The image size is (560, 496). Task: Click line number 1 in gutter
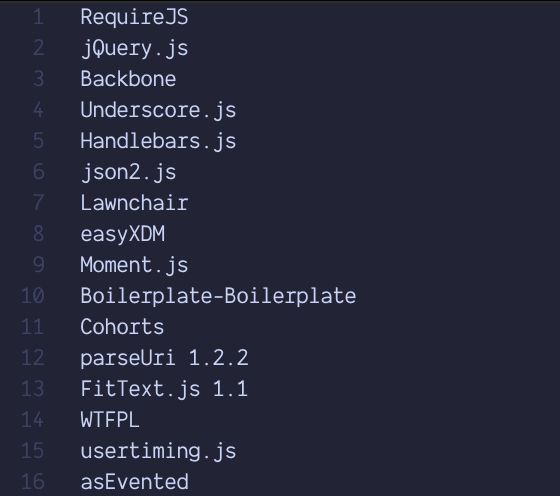[39, 17]
